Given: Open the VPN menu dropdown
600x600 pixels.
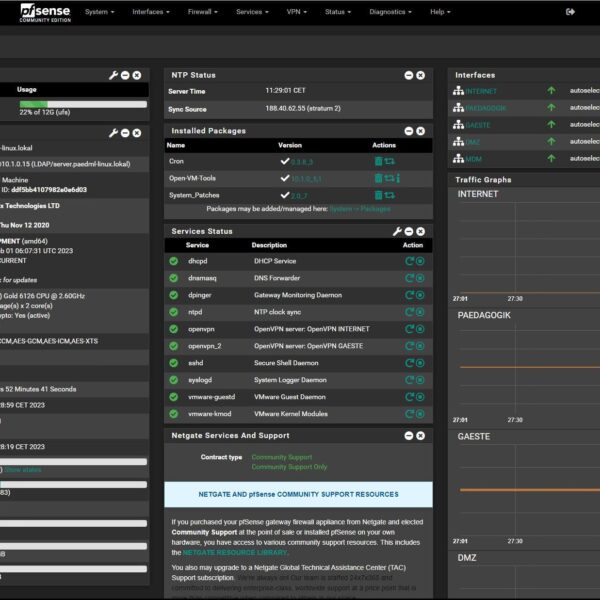Looking at the screenshot, I should coord(297,12).
